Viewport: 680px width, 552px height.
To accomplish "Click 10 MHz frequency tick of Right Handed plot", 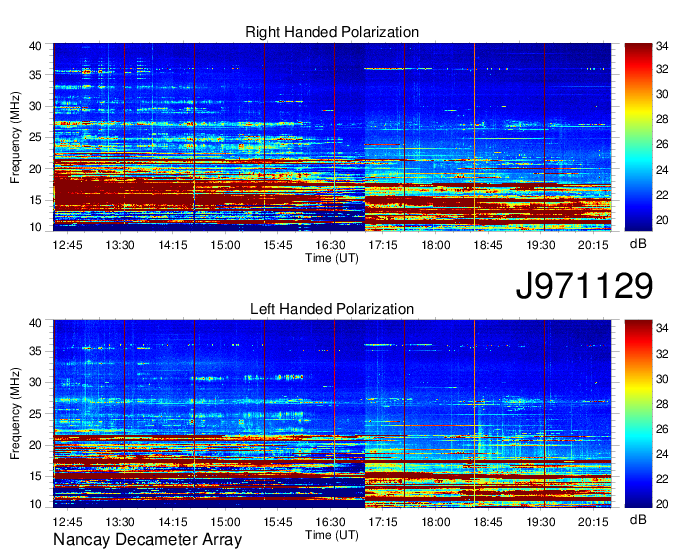I will coord(36,227).
